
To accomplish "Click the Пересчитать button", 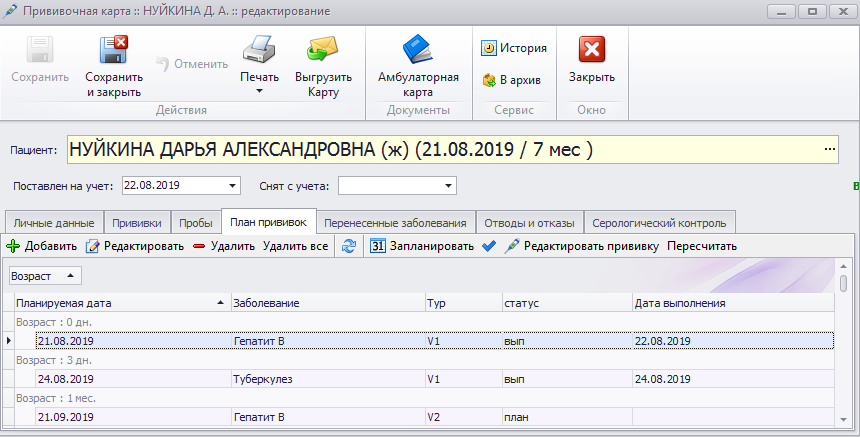I will pyautogui.click(x=701, y=246).
